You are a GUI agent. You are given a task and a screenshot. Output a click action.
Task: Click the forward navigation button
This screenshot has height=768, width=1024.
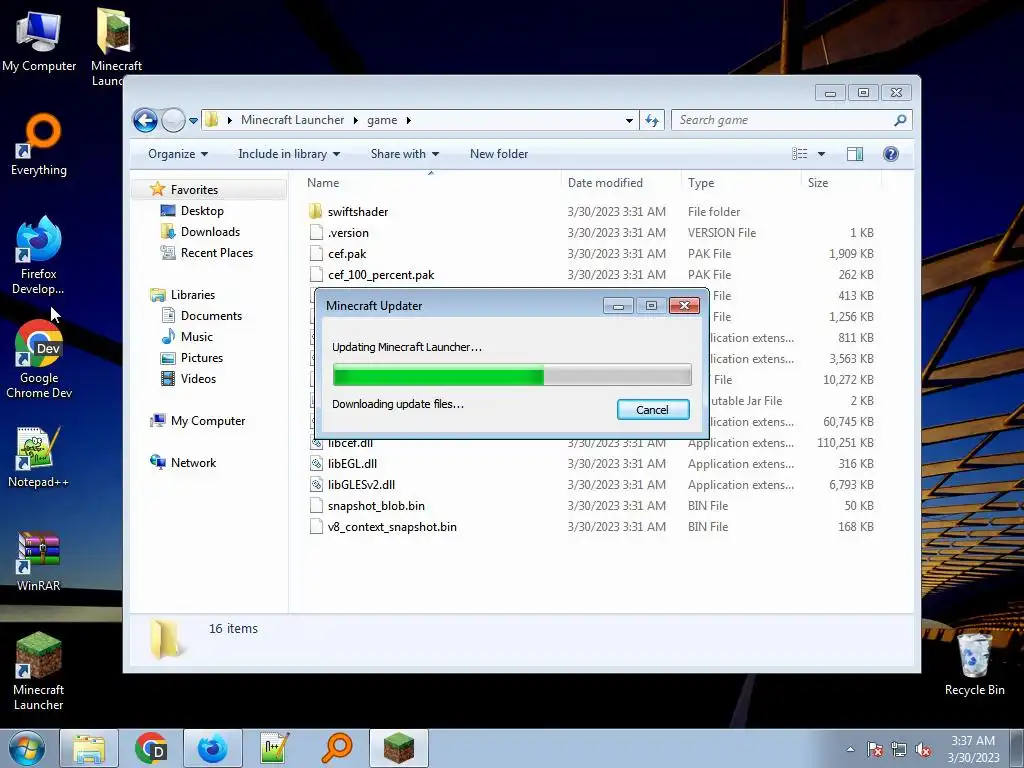[173, 120]
